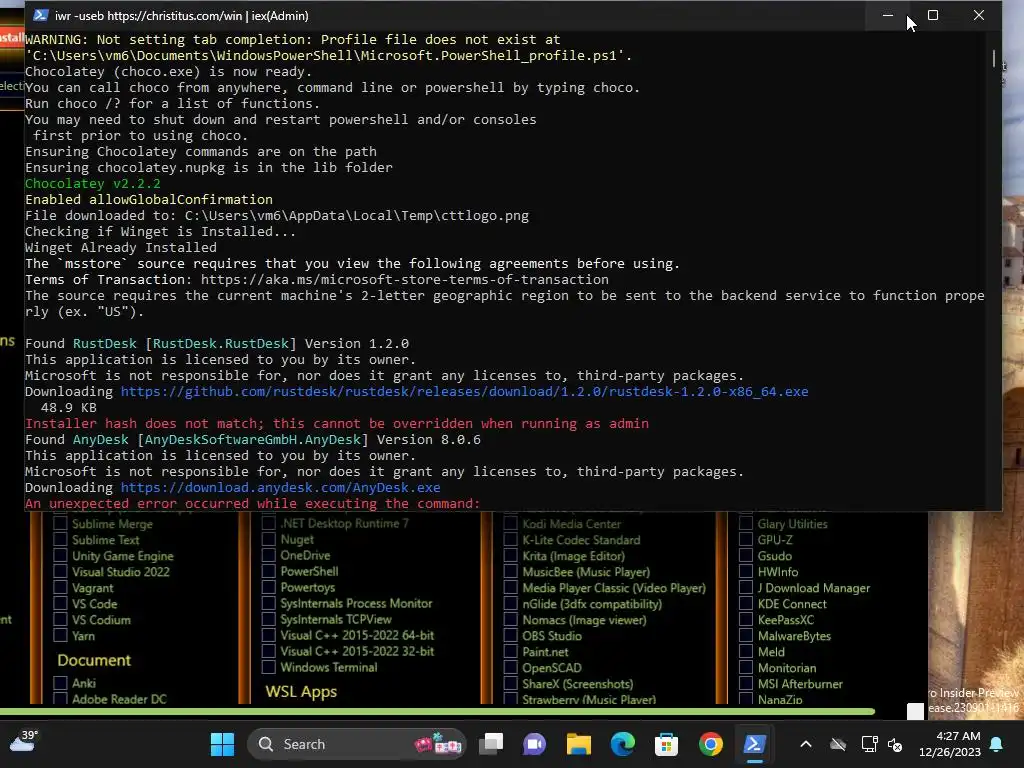
Task: Check the Sublime Merge checkbox
Action: tap(60, 523)
